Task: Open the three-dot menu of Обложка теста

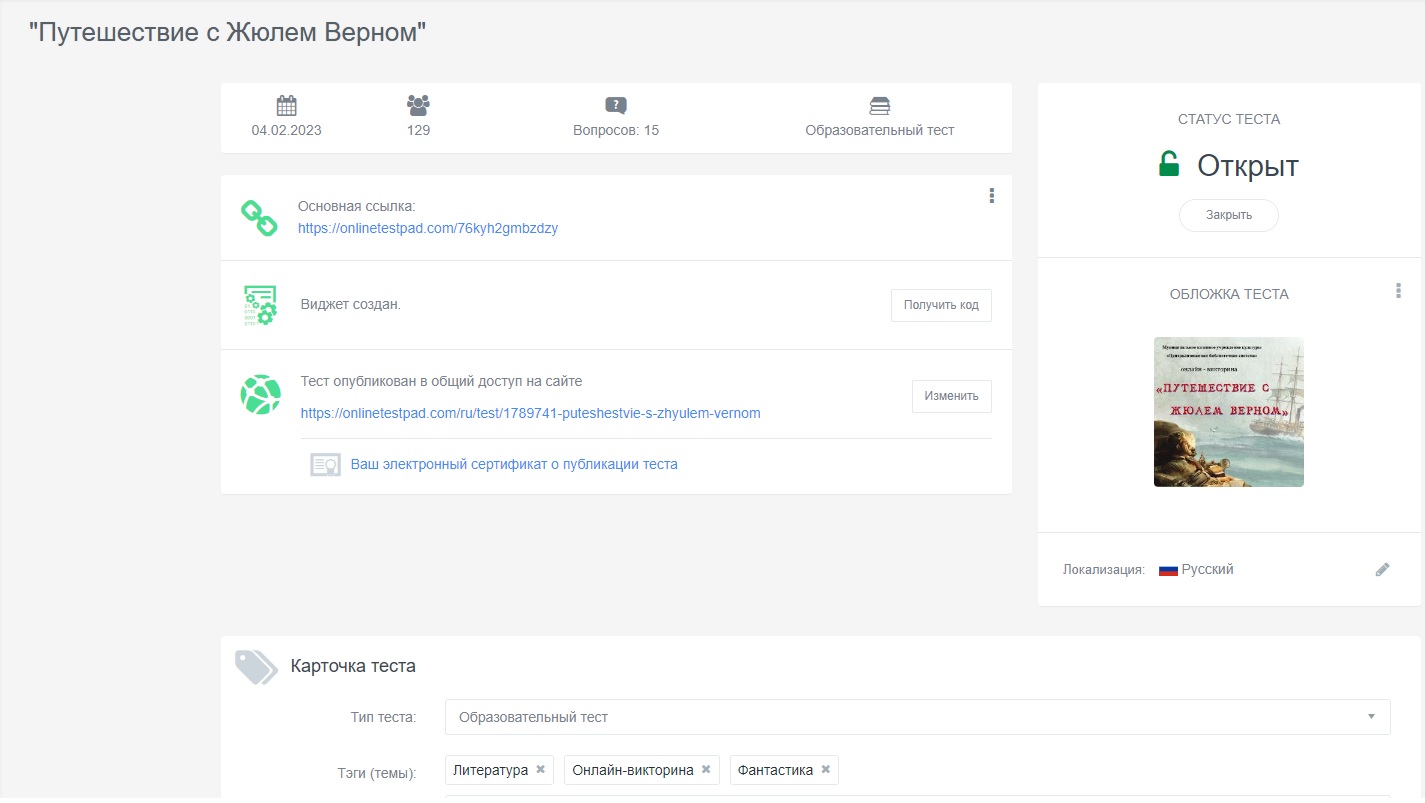Action: click(x=1399, y=291)
